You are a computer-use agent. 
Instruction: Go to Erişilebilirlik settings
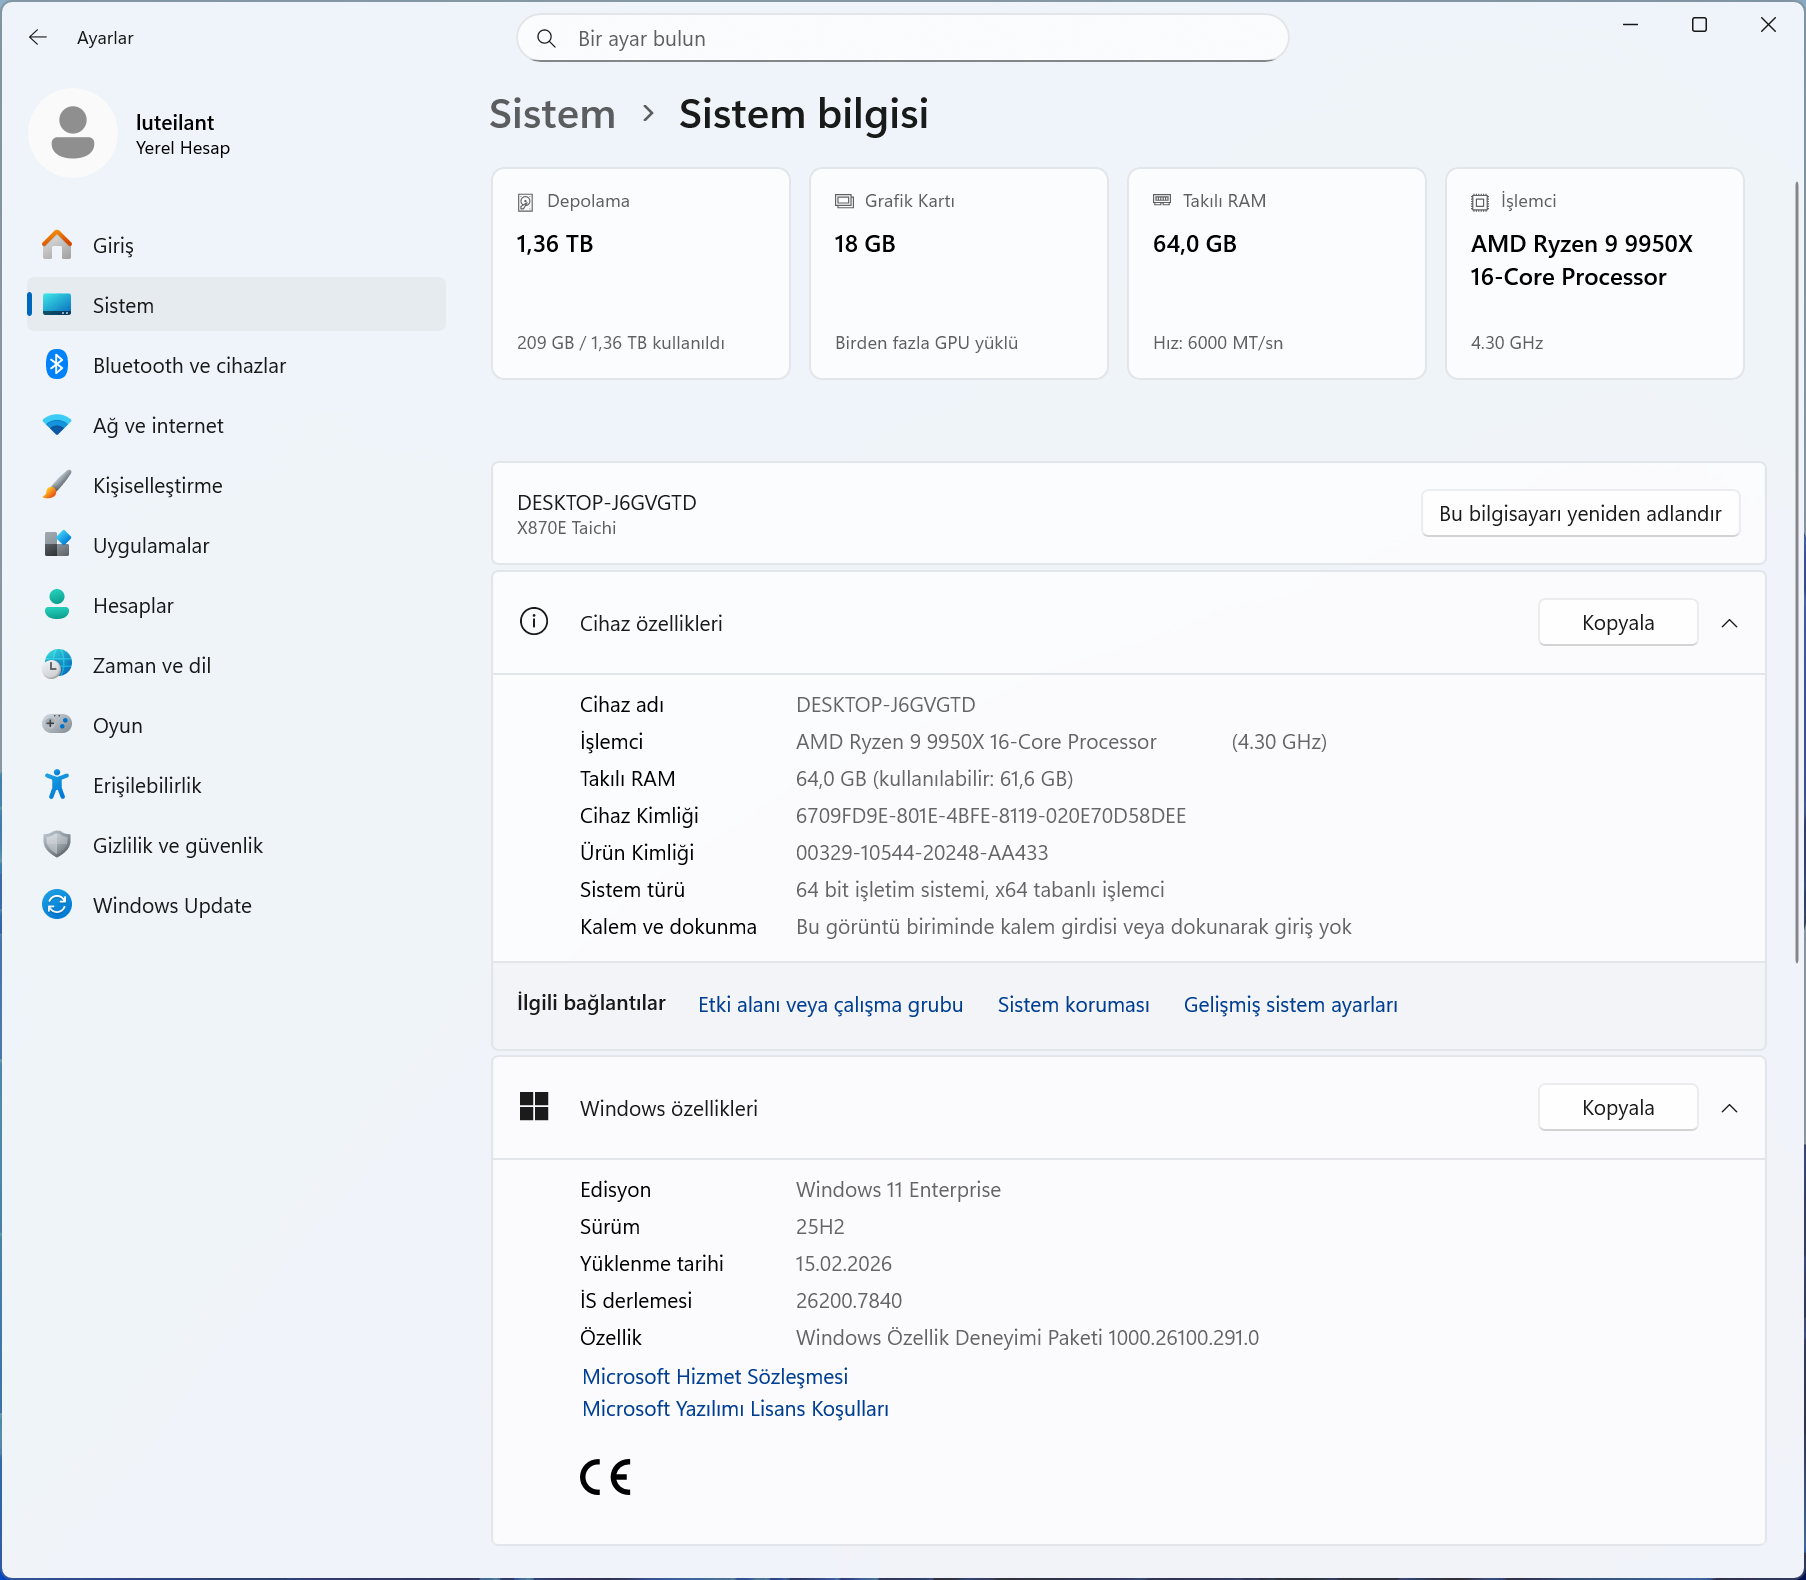click(x=237, y=785)
